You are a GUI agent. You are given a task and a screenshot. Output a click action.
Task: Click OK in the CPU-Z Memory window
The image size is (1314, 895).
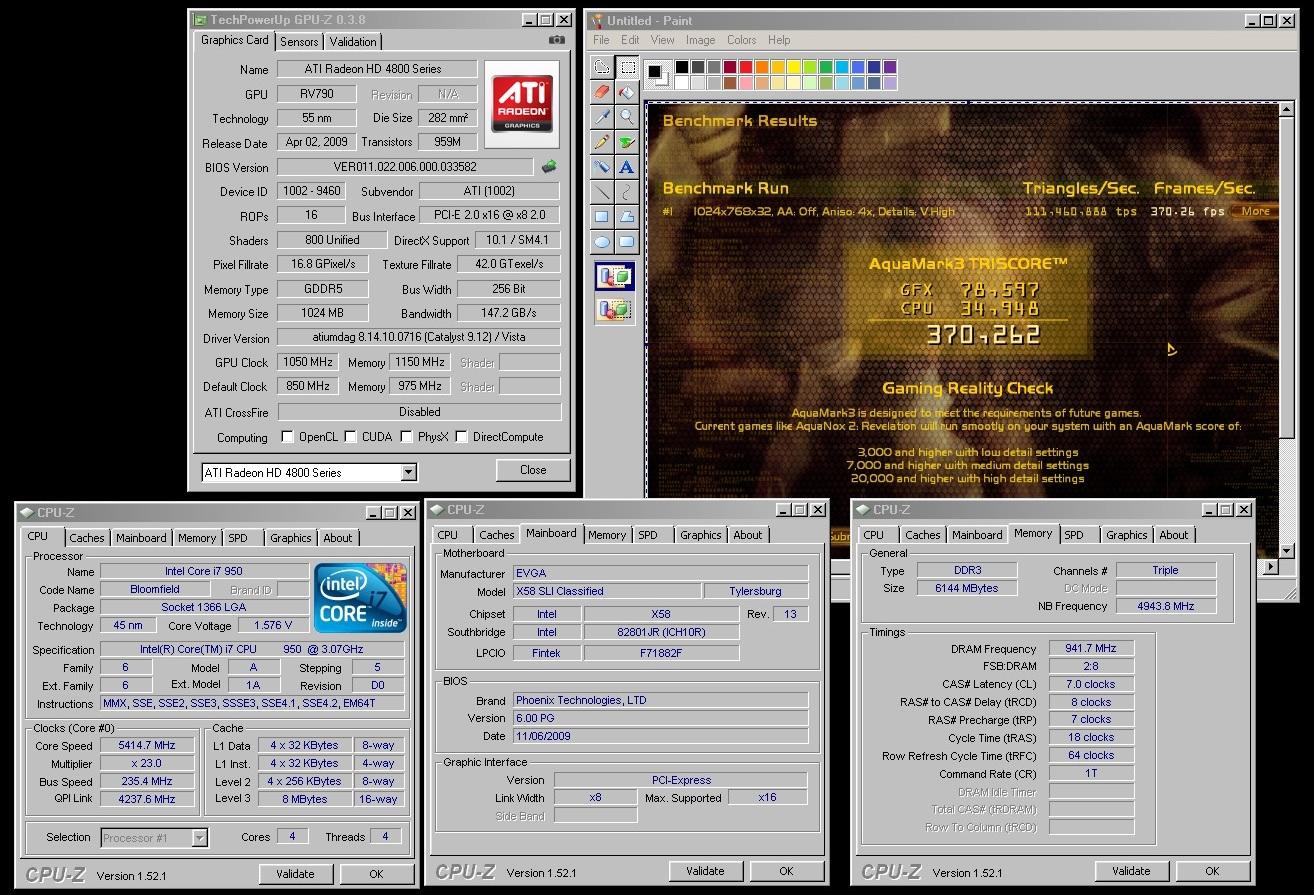(x=1213, y=871)
